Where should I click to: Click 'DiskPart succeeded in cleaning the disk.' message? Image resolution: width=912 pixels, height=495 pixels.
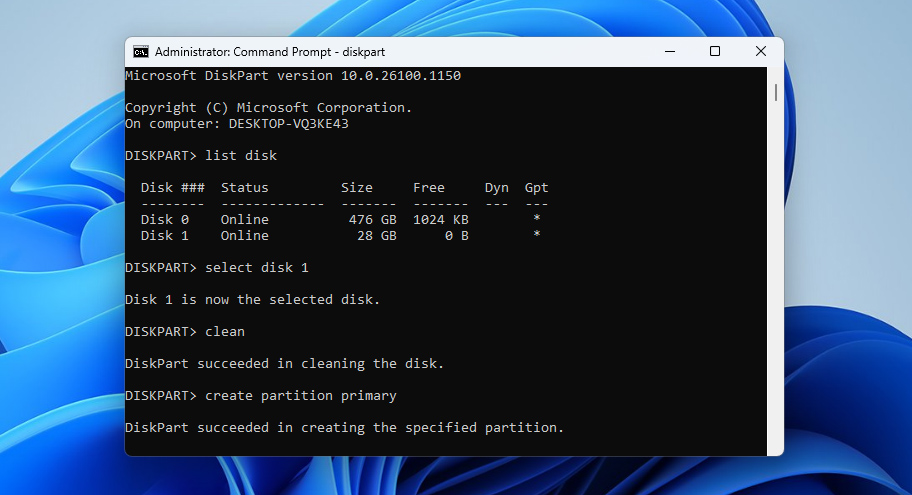tap(284, 364)
